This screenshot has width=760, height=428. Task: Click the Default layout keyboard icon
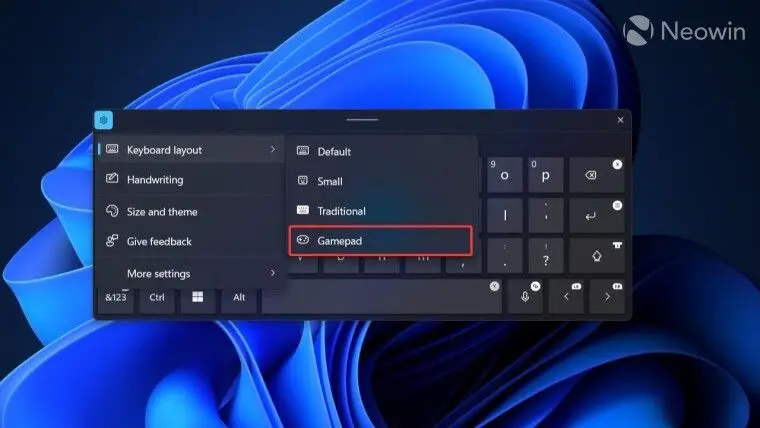303,151
